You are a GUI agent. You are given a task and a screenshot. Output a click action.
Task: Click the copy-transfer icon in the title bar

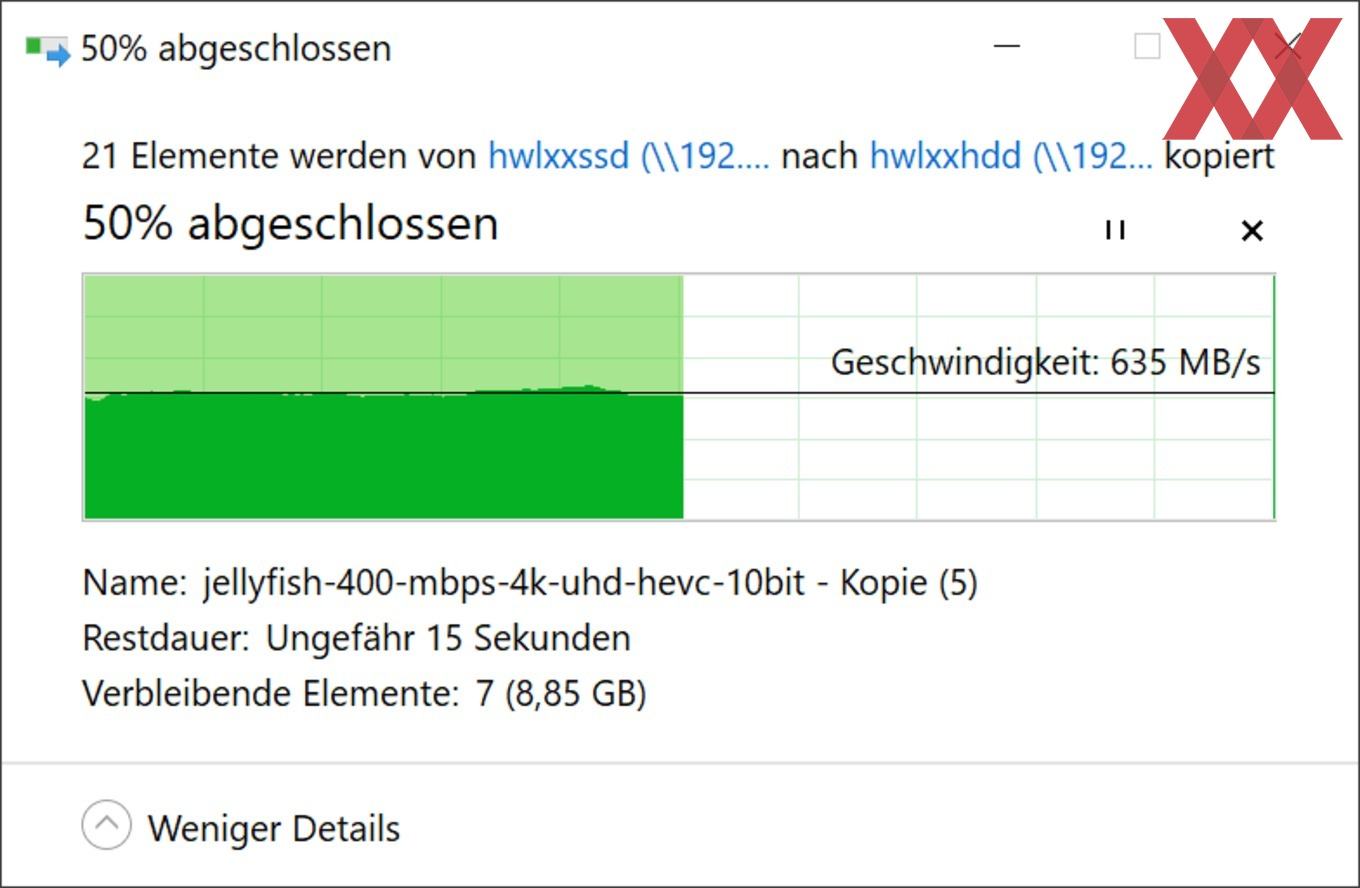pos(47,49)
